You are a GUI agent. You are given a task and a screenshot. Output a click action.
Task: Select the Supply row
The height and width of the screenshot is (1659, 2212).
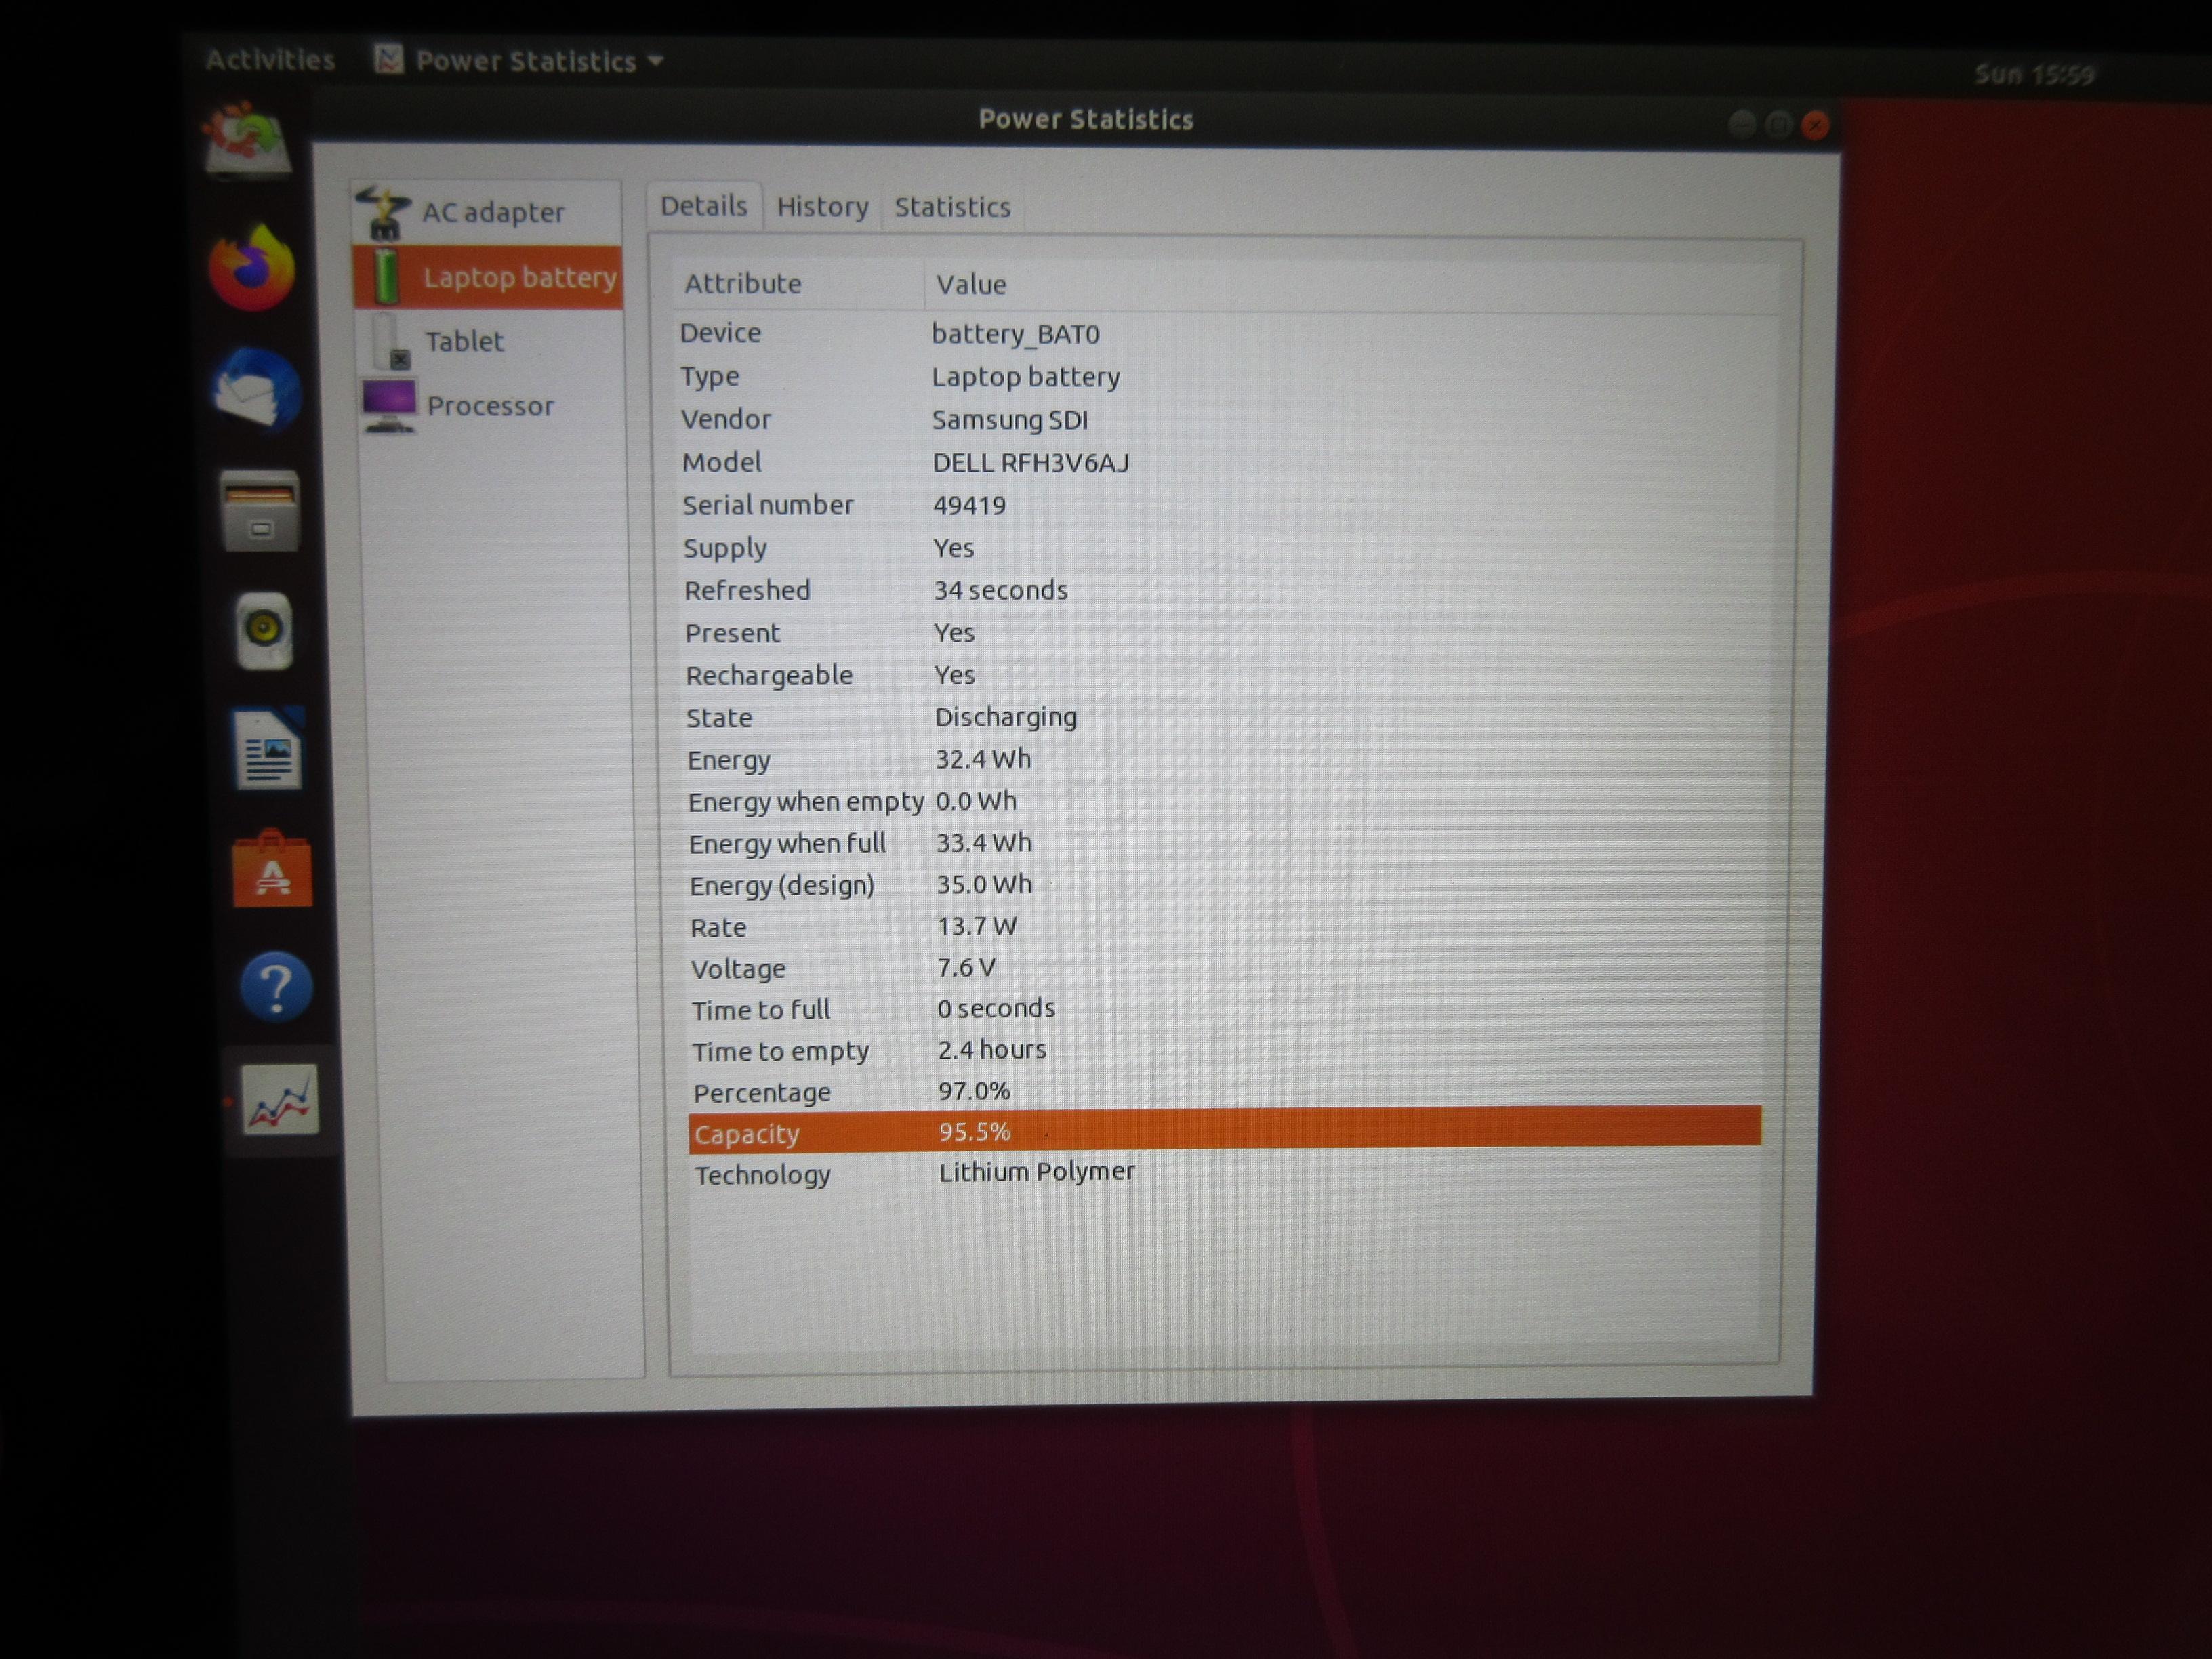coord(1227,548)
